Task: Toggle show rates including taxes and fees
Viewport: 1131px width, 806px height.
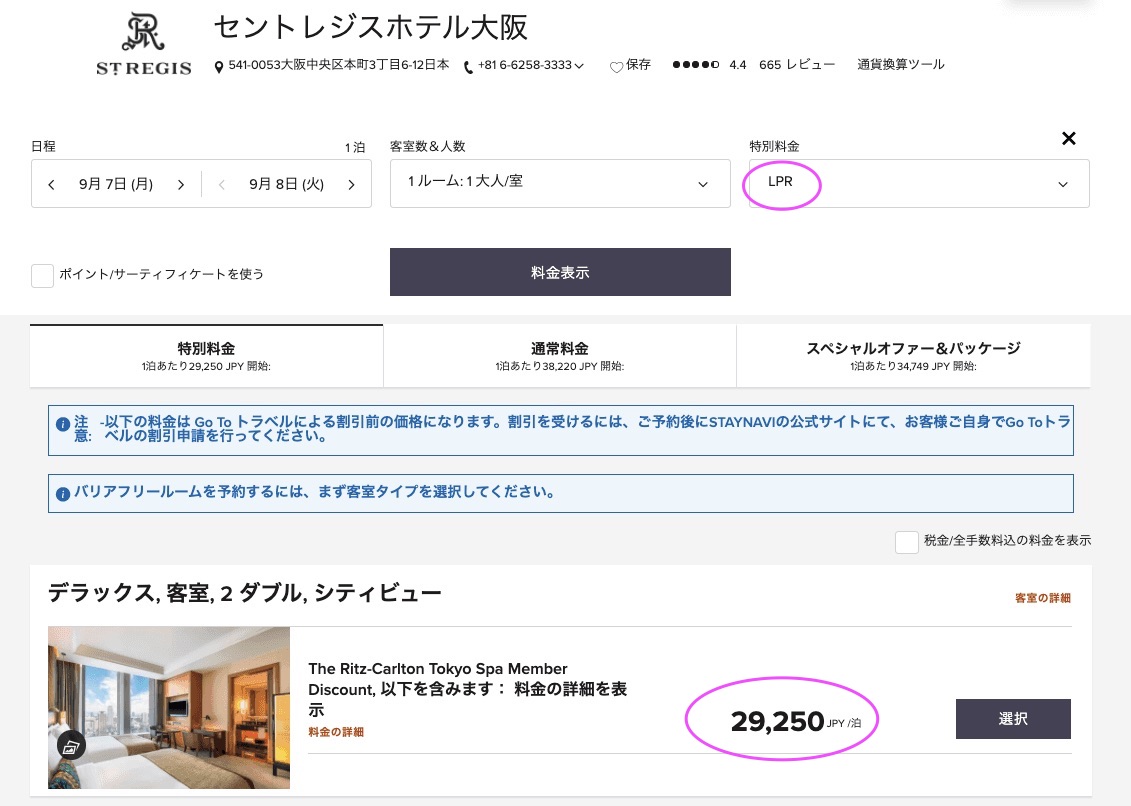Action: coord(906,541)
